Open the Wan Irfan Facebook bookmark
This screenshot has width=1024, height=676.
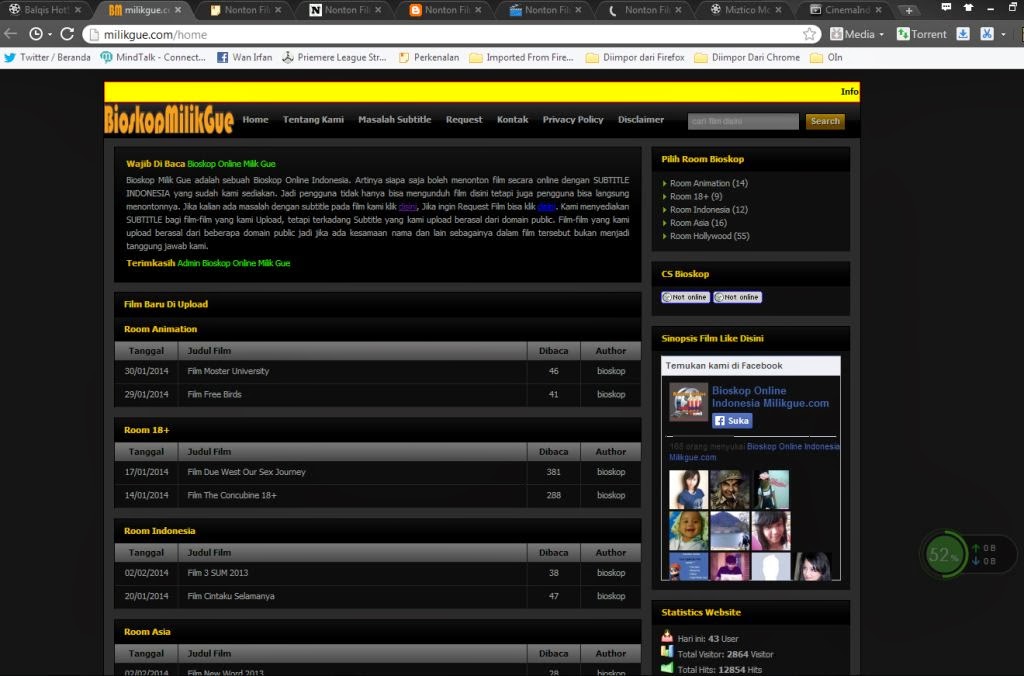244,57
